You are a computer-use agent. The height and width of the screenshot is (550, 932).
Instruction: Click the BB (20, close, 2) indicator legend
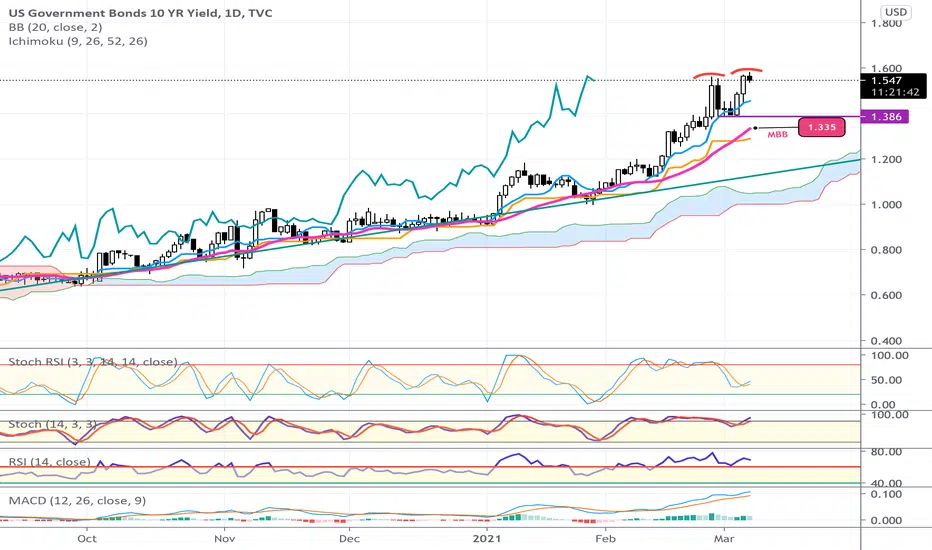click(x=55, y=27)
